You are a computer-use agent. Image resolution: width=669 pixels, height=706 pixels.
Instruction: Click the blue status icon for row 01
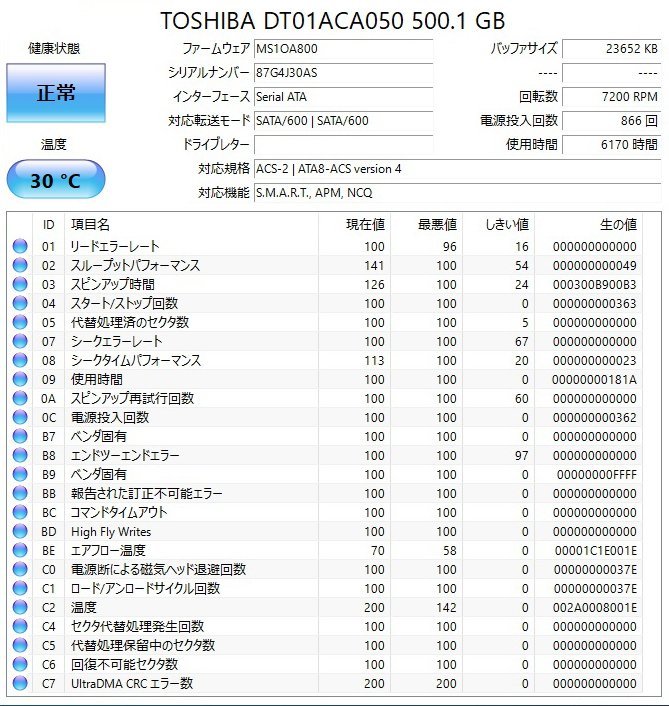click(x=20, y=246)
